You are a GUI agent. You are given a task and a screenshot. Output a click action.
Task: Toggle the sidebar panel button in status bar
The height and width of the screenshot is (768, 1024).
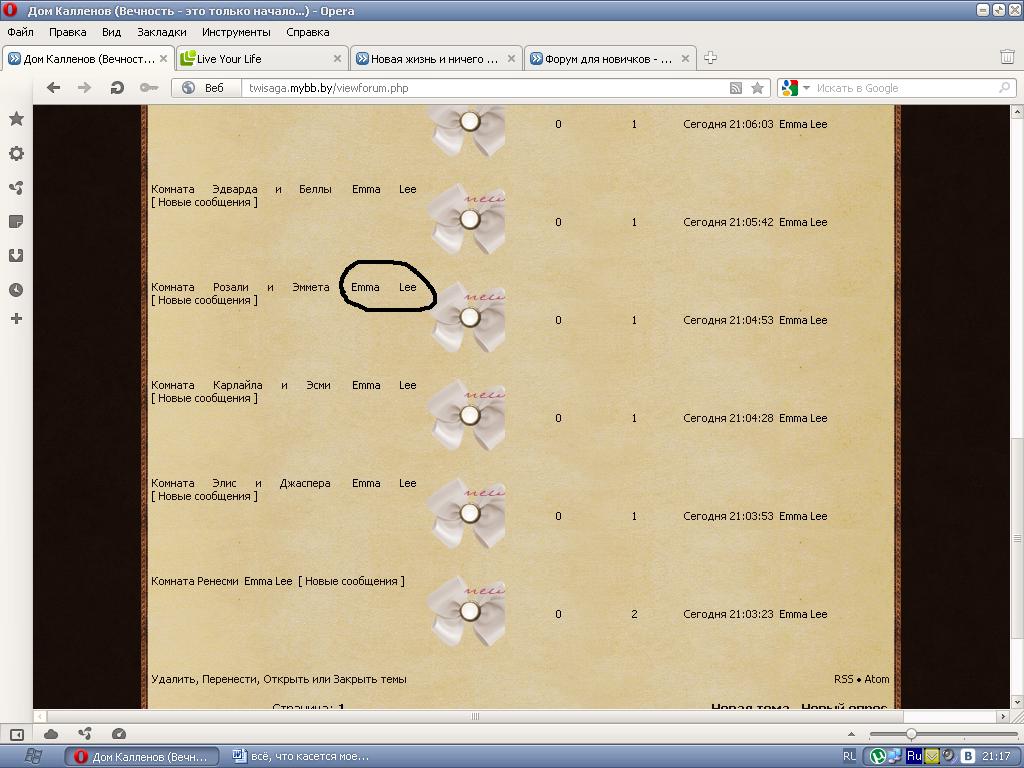17,735
